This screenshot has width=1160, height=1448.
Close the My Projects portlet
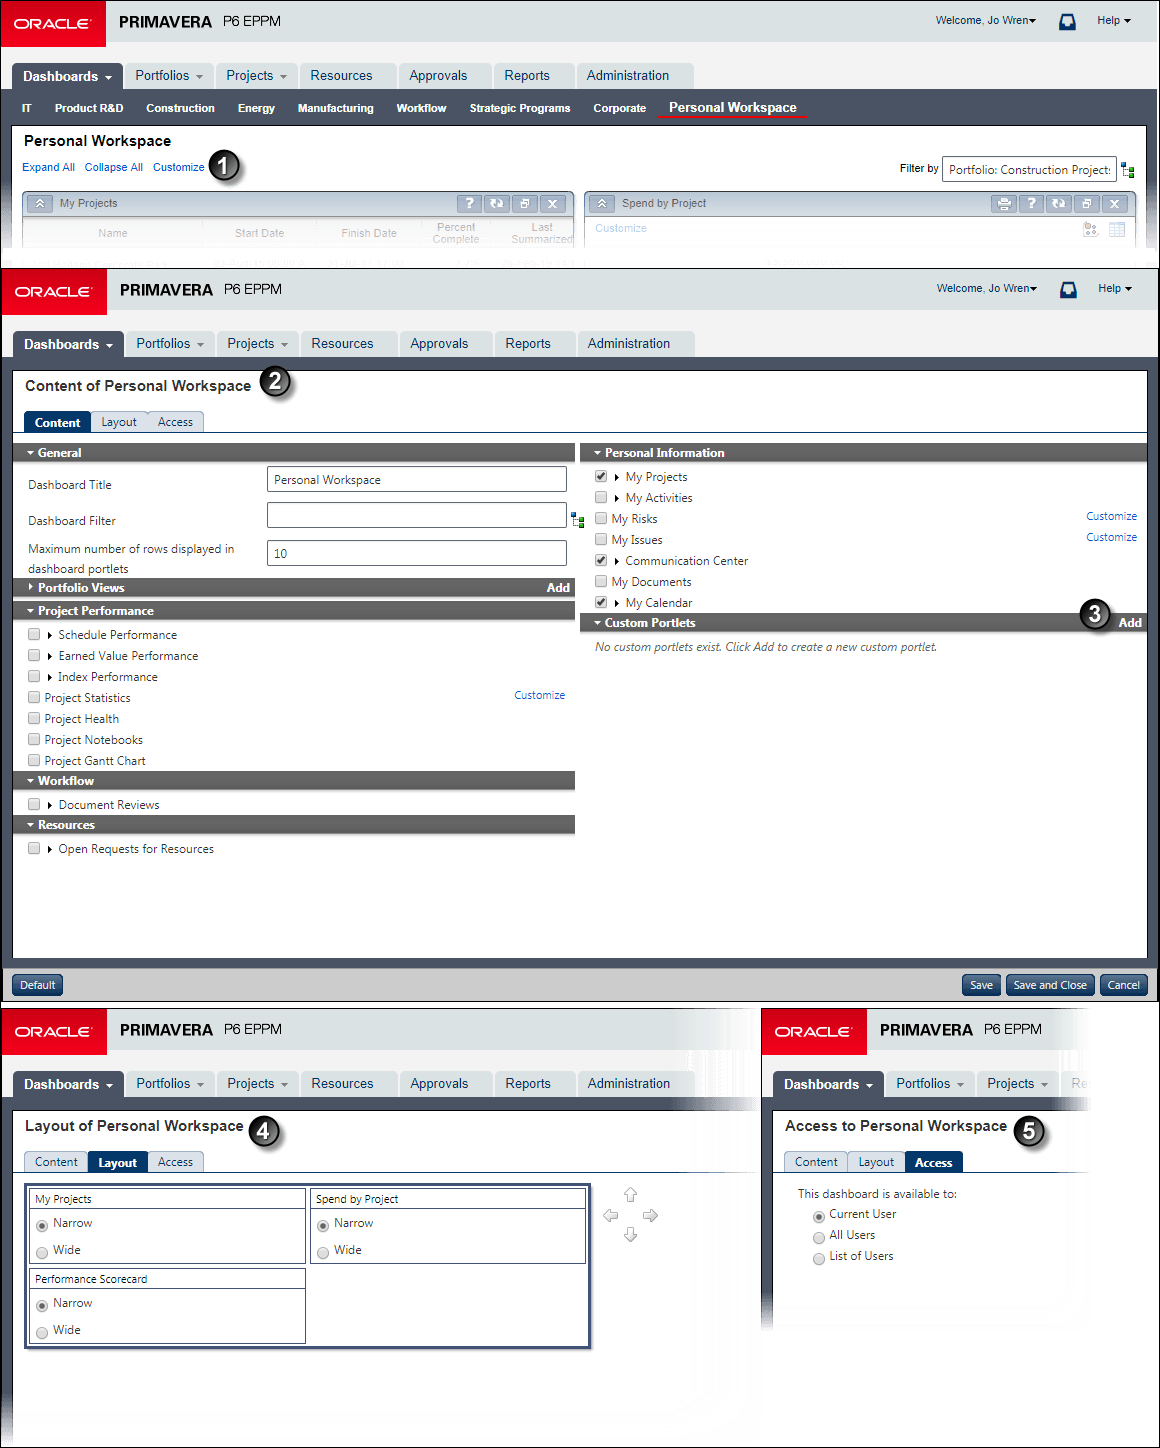(x=553, y=203)
